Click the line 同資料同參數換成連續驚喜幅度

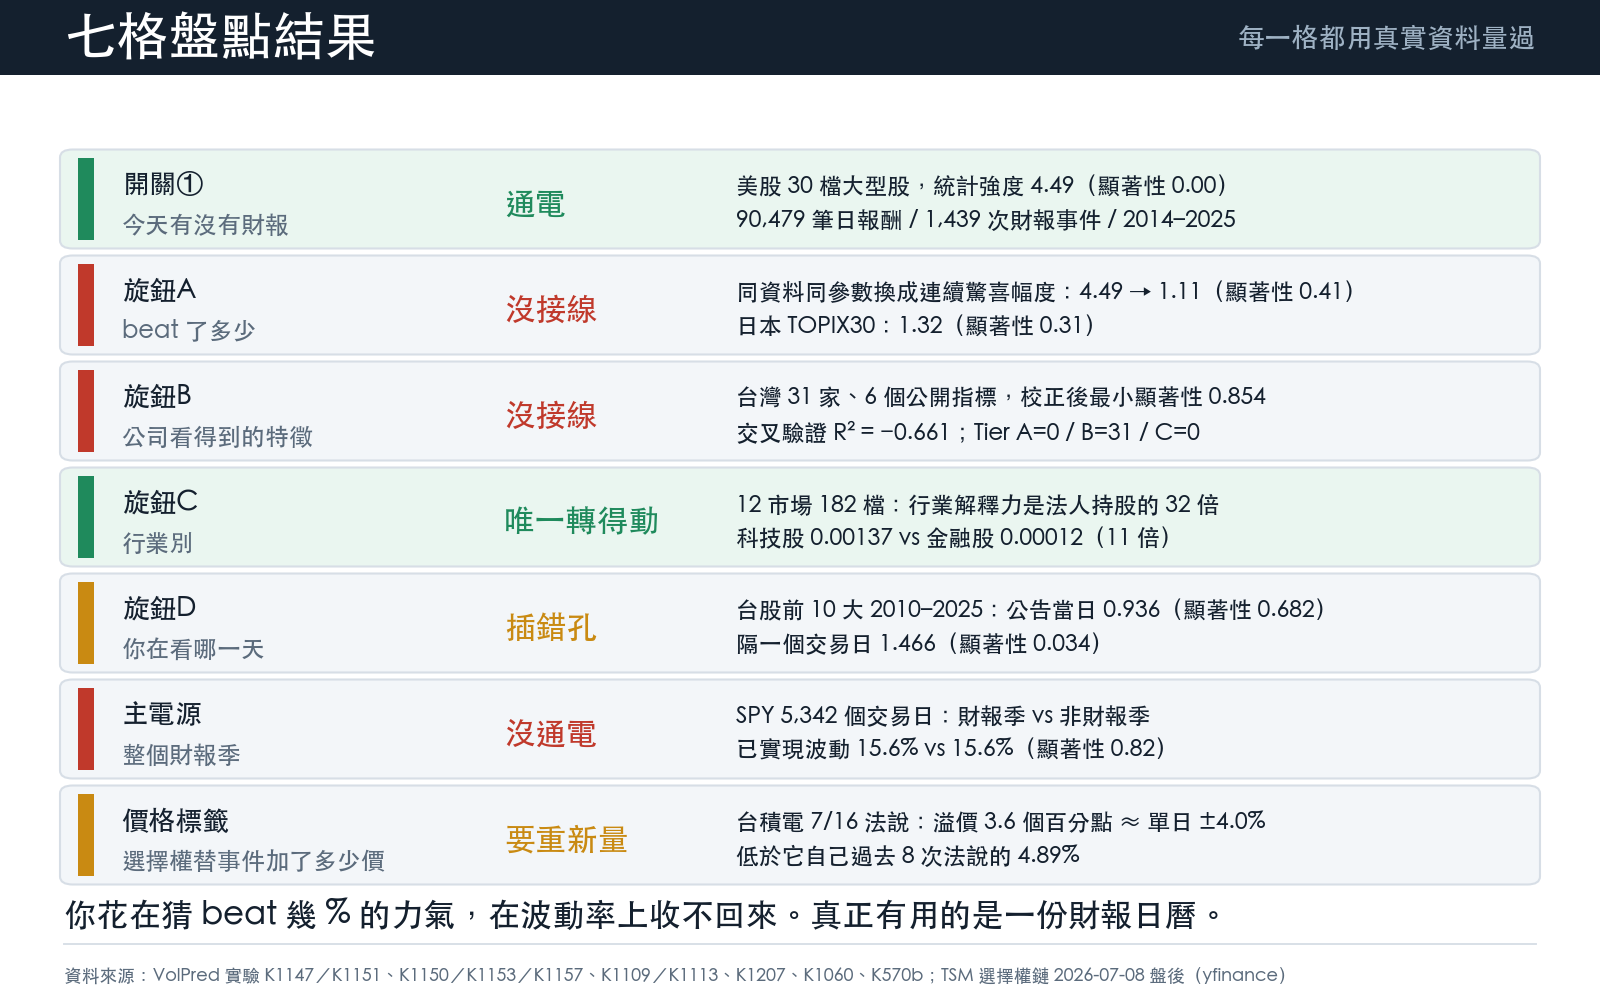click(1045, 291)
